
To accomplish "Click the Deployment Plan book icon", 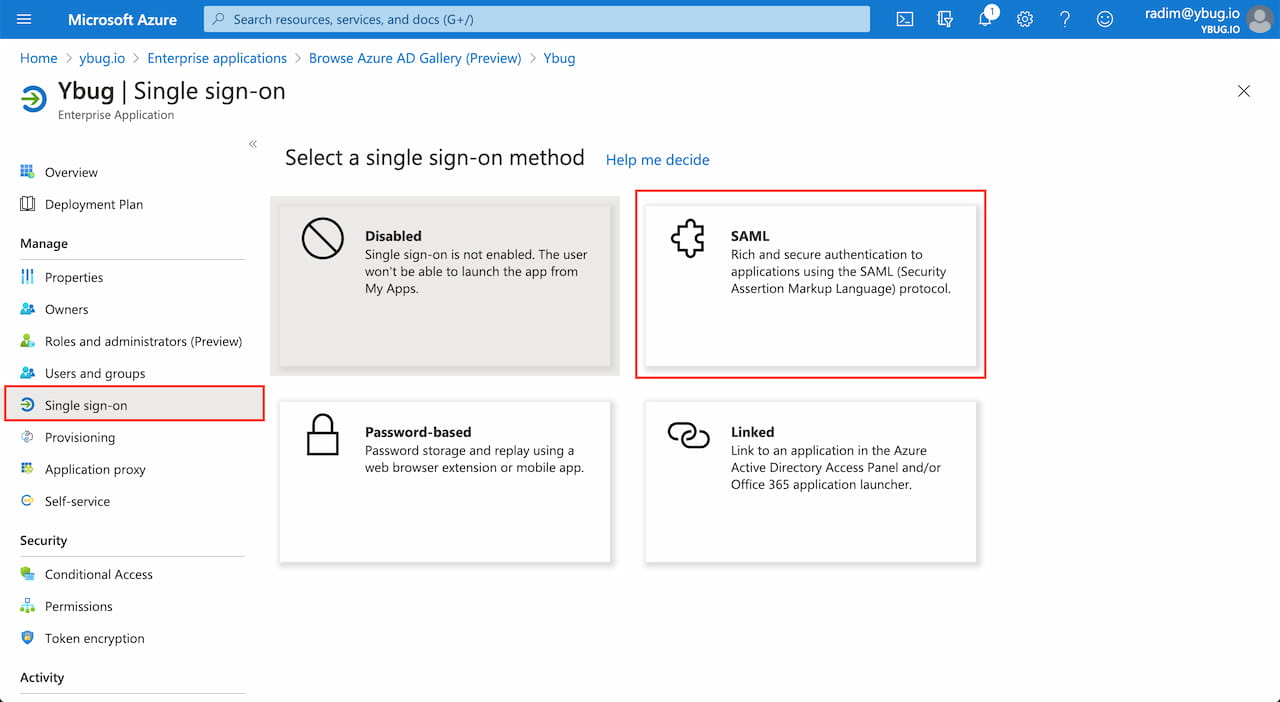I will (x=27, y=204).
